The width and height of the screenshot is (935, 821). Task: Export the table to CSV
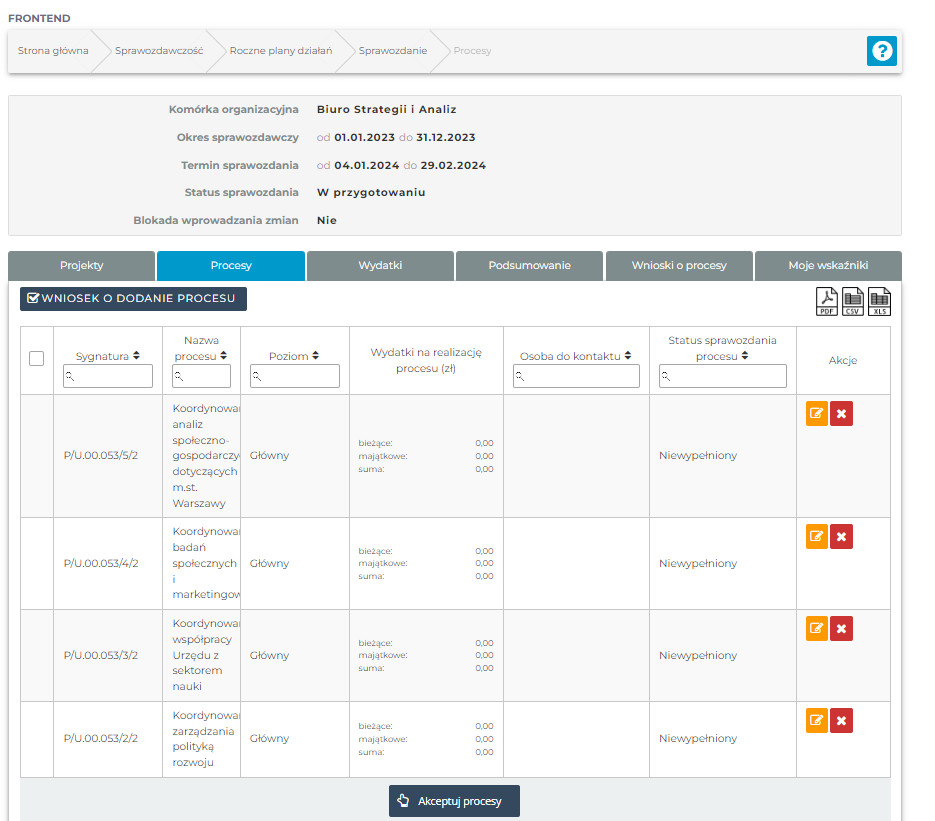[853, 301]
